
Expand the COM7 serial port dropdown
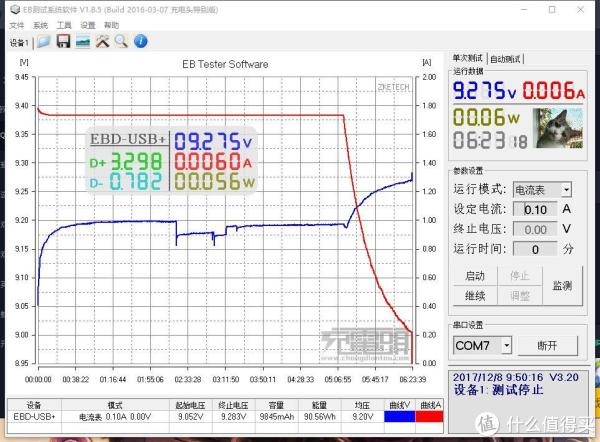pos(507,346)
